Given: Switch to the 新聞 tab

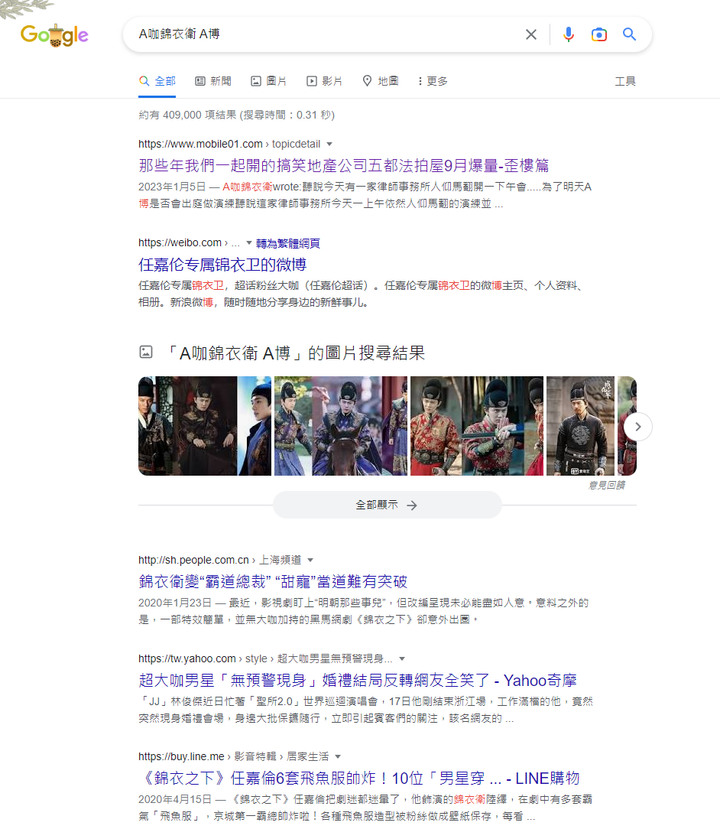Looking at the screenshot, I should click(213, 81).
